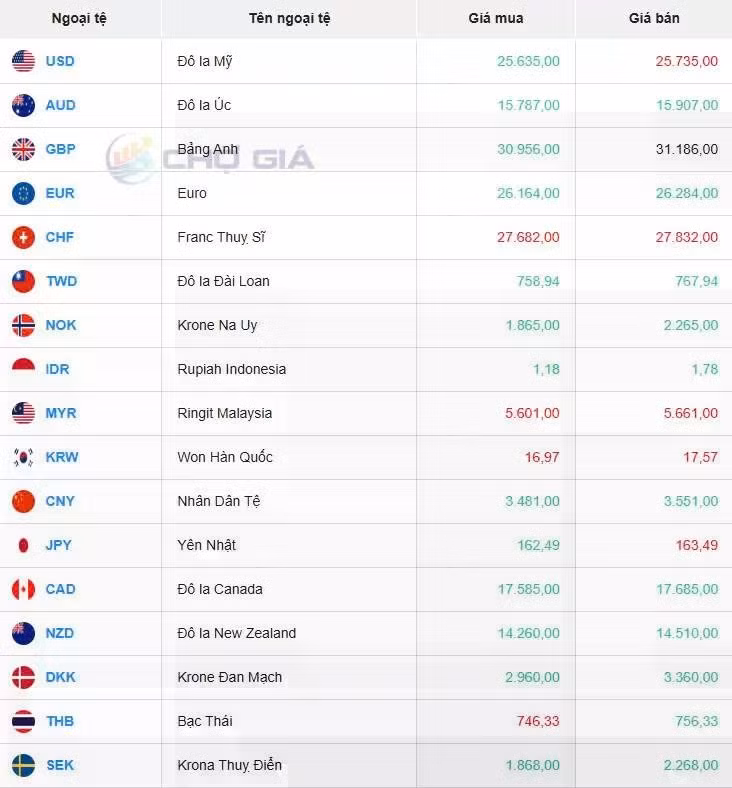Select the NOK currency code
This screenshot has height=788, width=732.
click(61, 325)
